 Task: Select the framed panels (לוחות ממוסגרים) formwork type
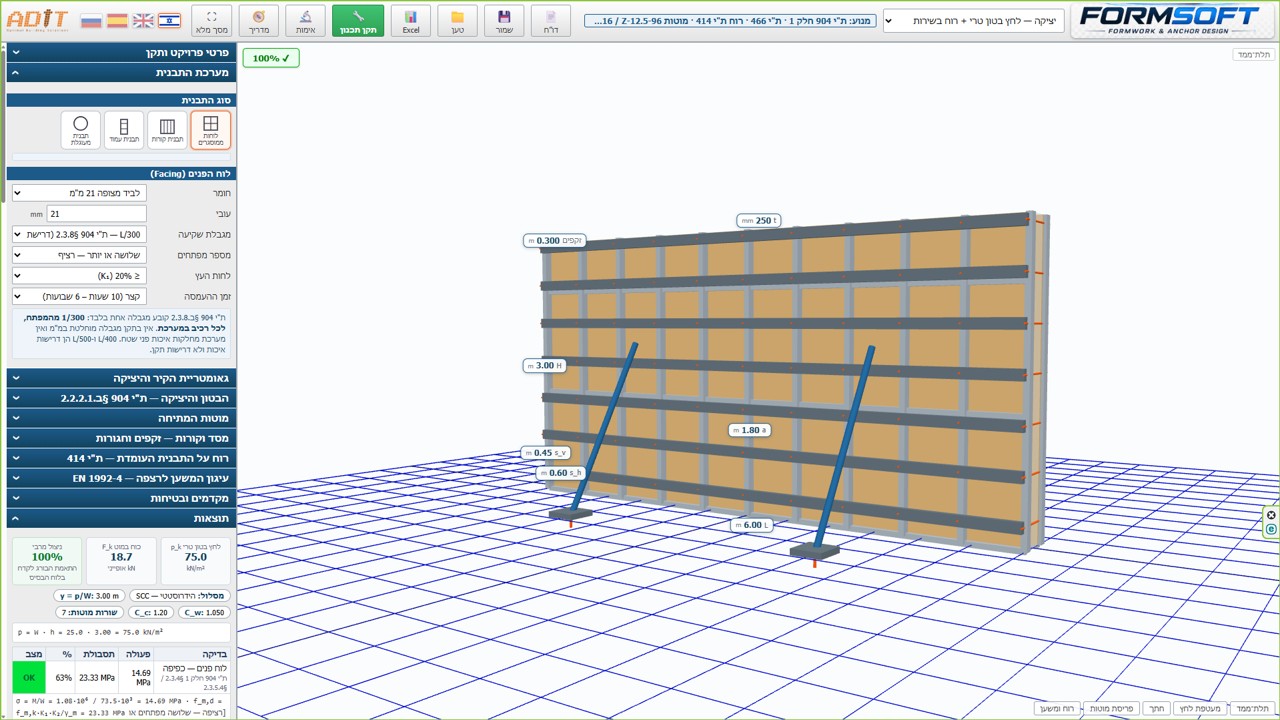click(x=210, y=130)
